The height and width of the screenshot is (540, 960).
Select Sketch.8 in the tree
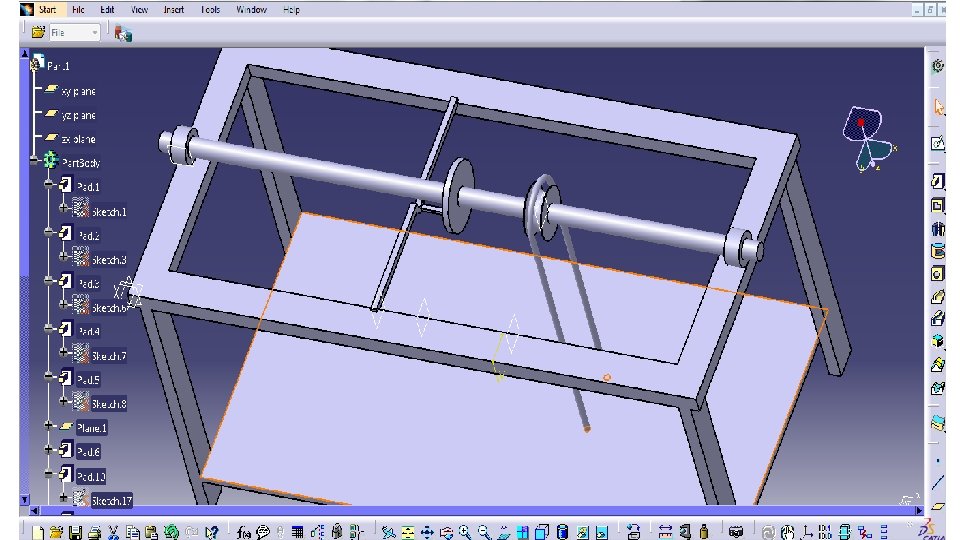coord(108,404)
